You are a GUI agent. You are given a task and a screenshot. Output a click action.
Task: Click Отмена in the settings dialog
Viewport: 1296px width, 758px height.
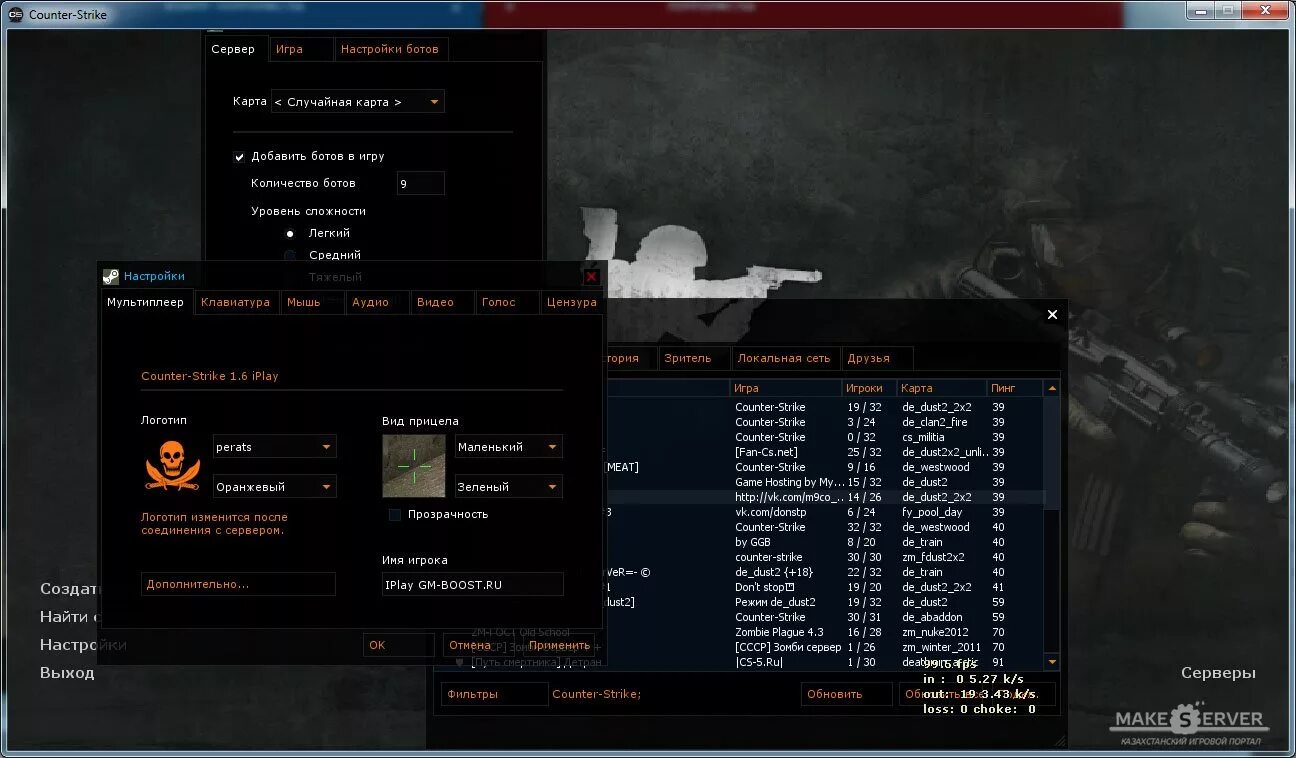[478, 645]
